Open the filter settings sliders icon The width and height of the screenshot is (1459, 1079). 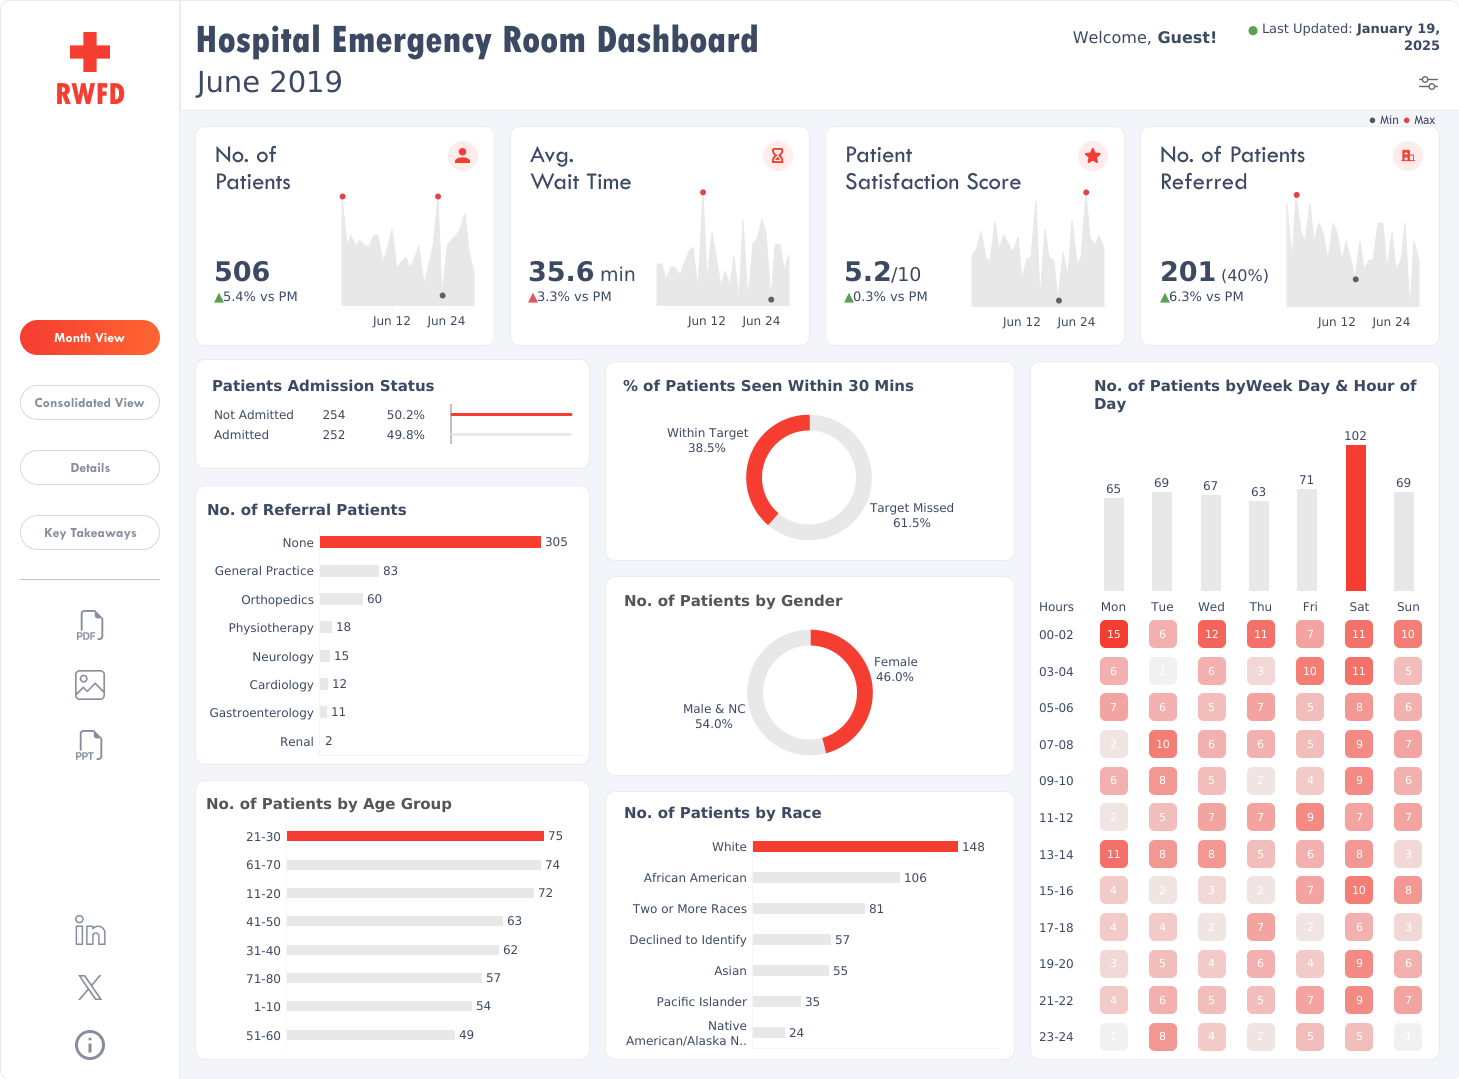tap(1428, 83)
